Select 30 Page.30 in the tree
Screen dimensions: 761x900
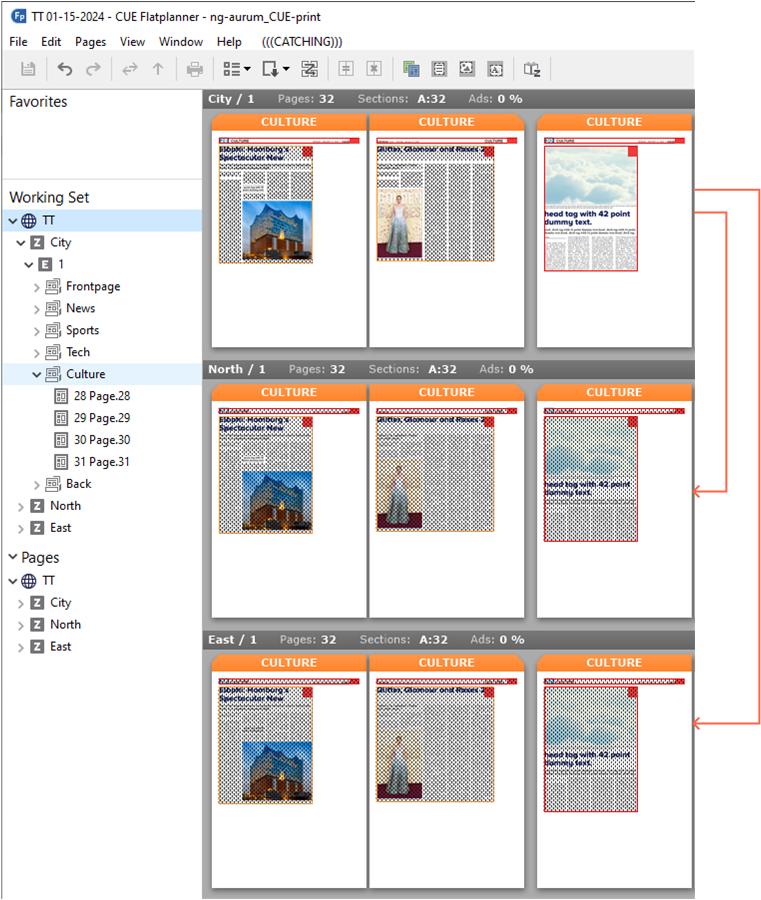coord(101,440)
